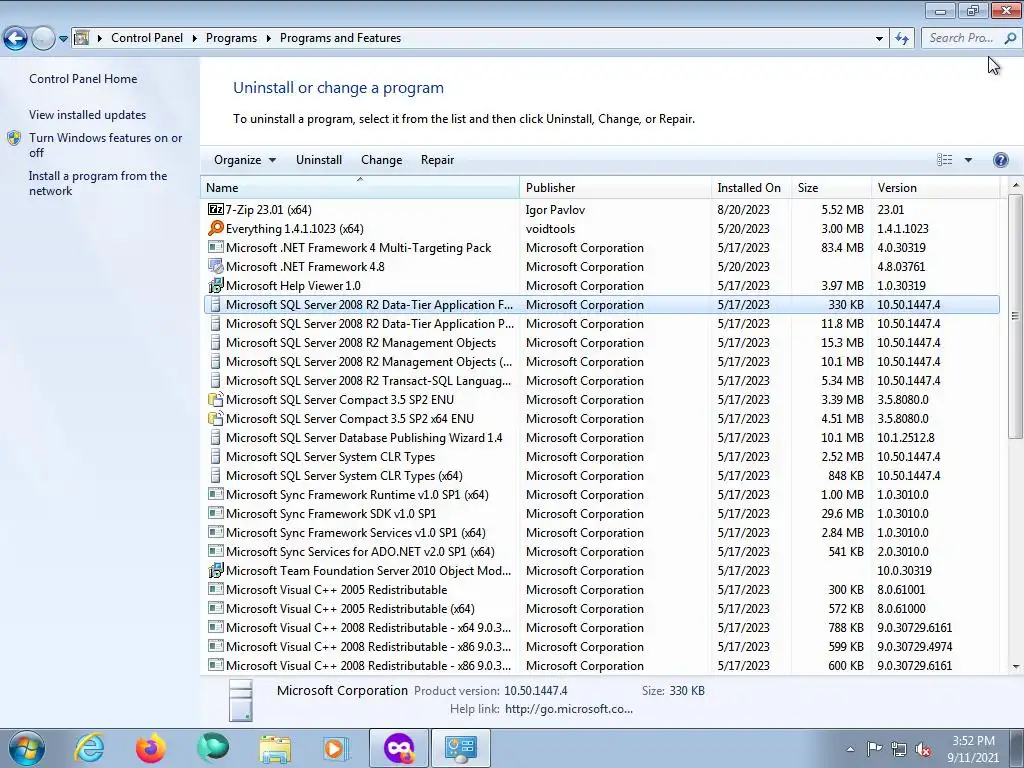1024x768 pixels.
Task: Expand the arrow after Programs breadcrumb
Action: coord(268,38)
